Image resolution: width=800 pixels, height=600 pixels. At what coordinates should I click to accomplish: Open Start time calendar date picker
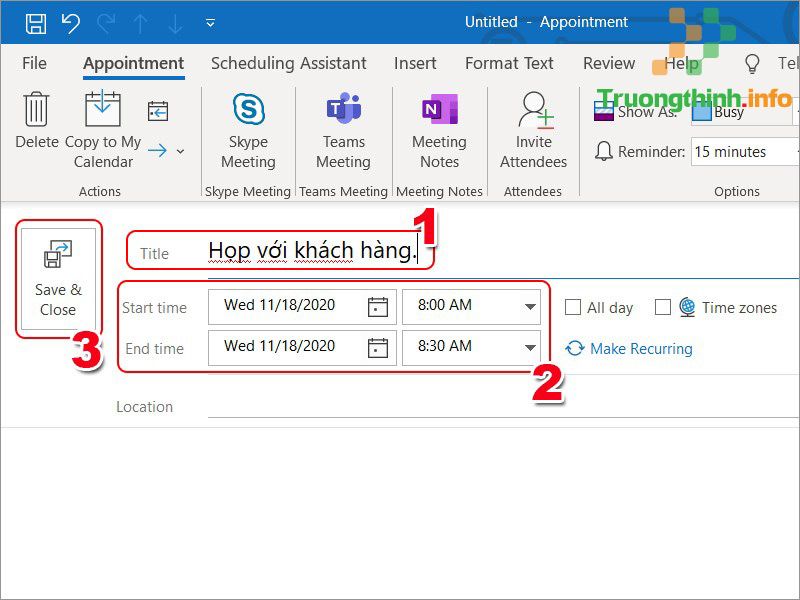coord(378,307)
